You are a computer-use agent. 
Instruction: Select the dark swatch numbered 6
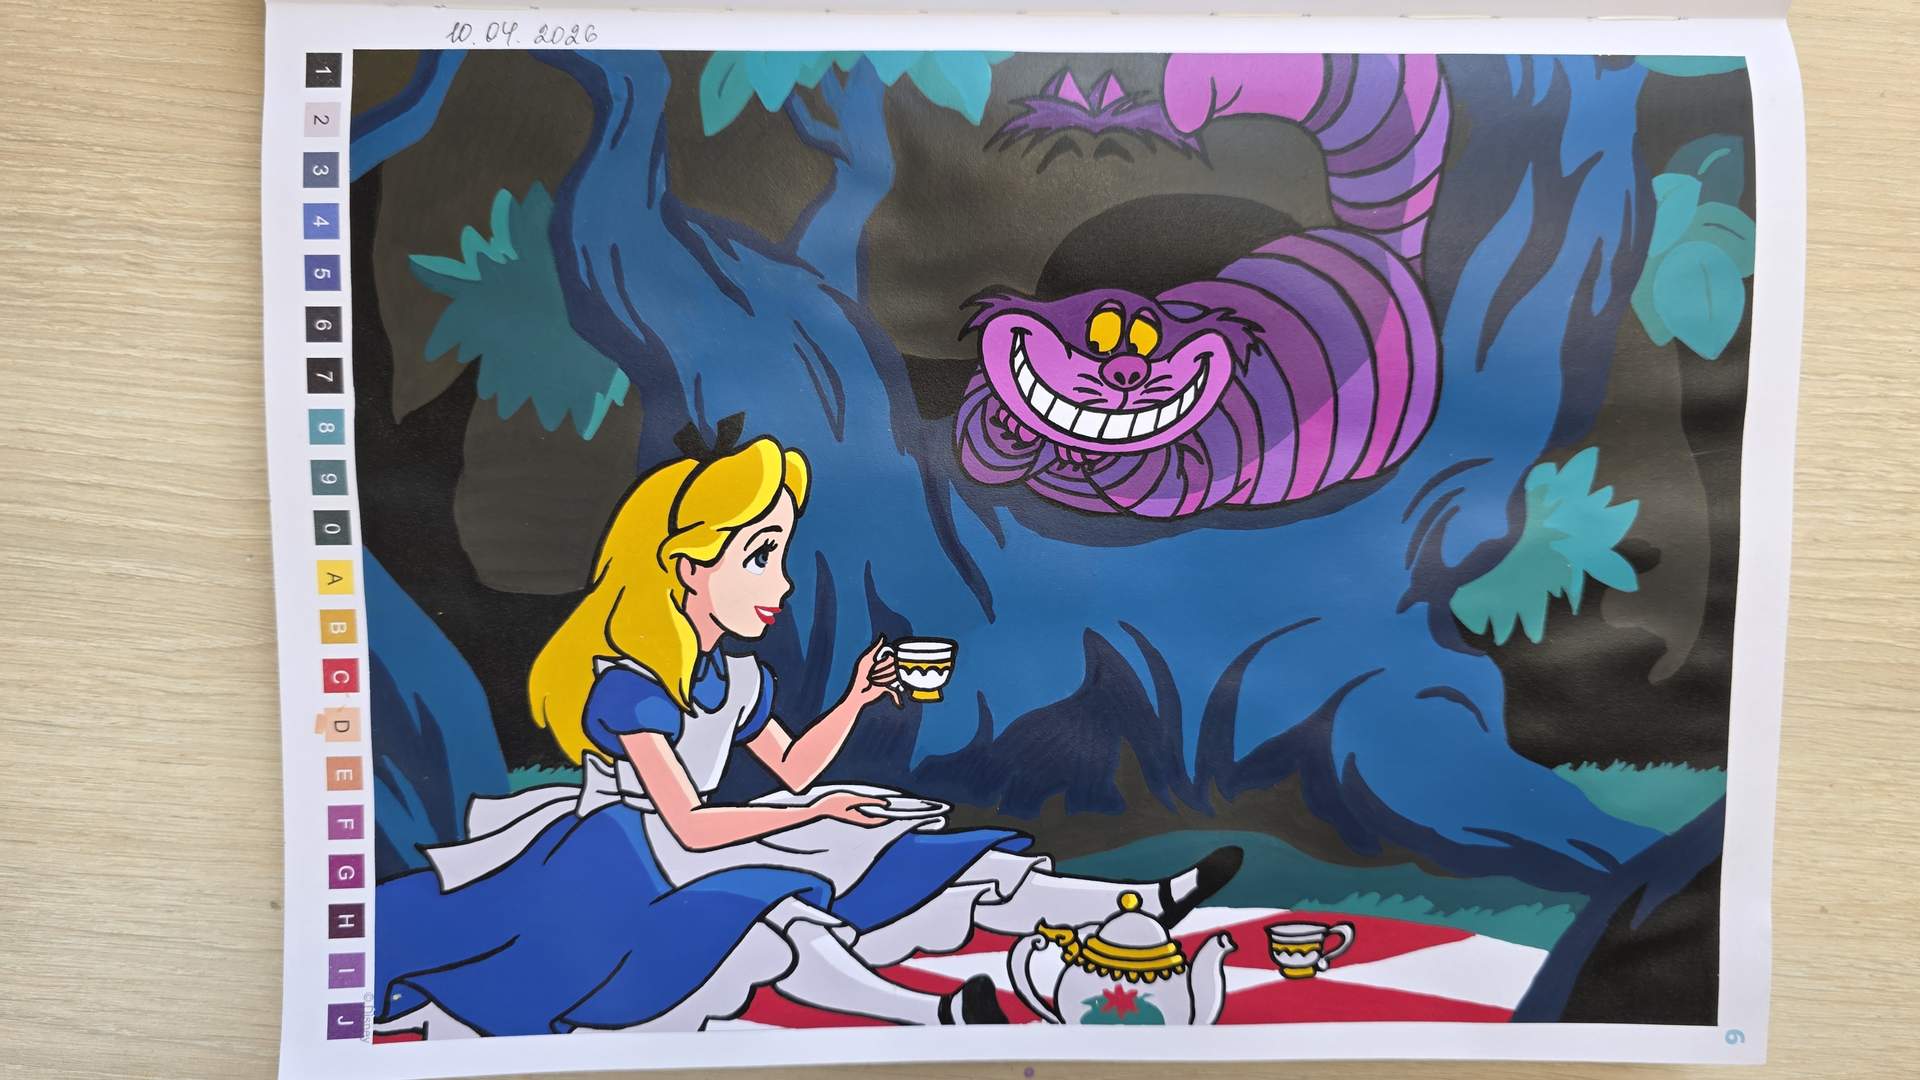(324, 324)
